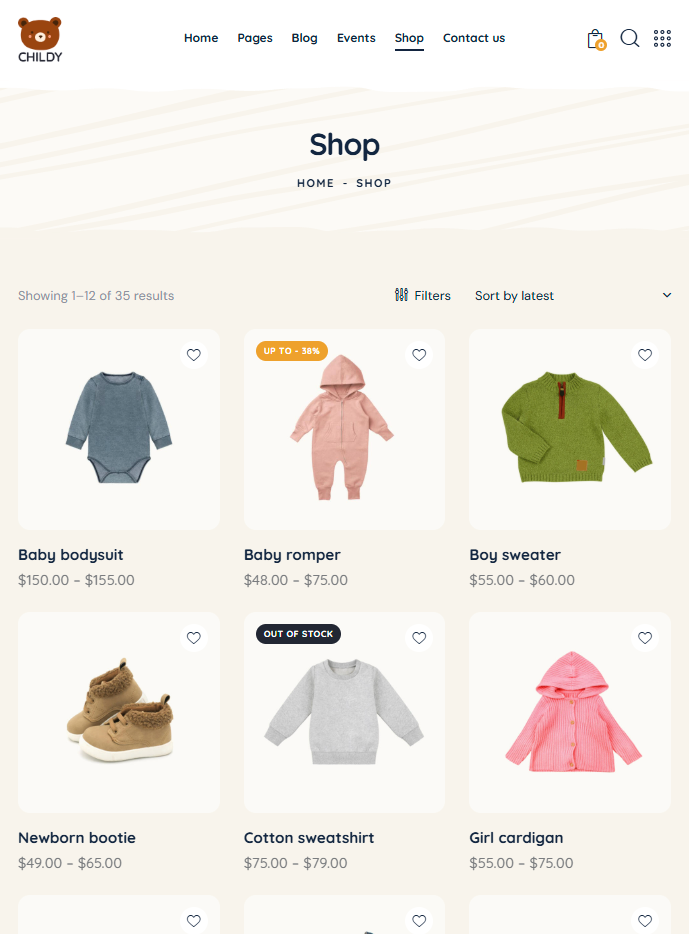This screenshot has height=934, width=689.
Task: Click the search magnifier icon
Action: pyautogui.click(x=629, y=38)
